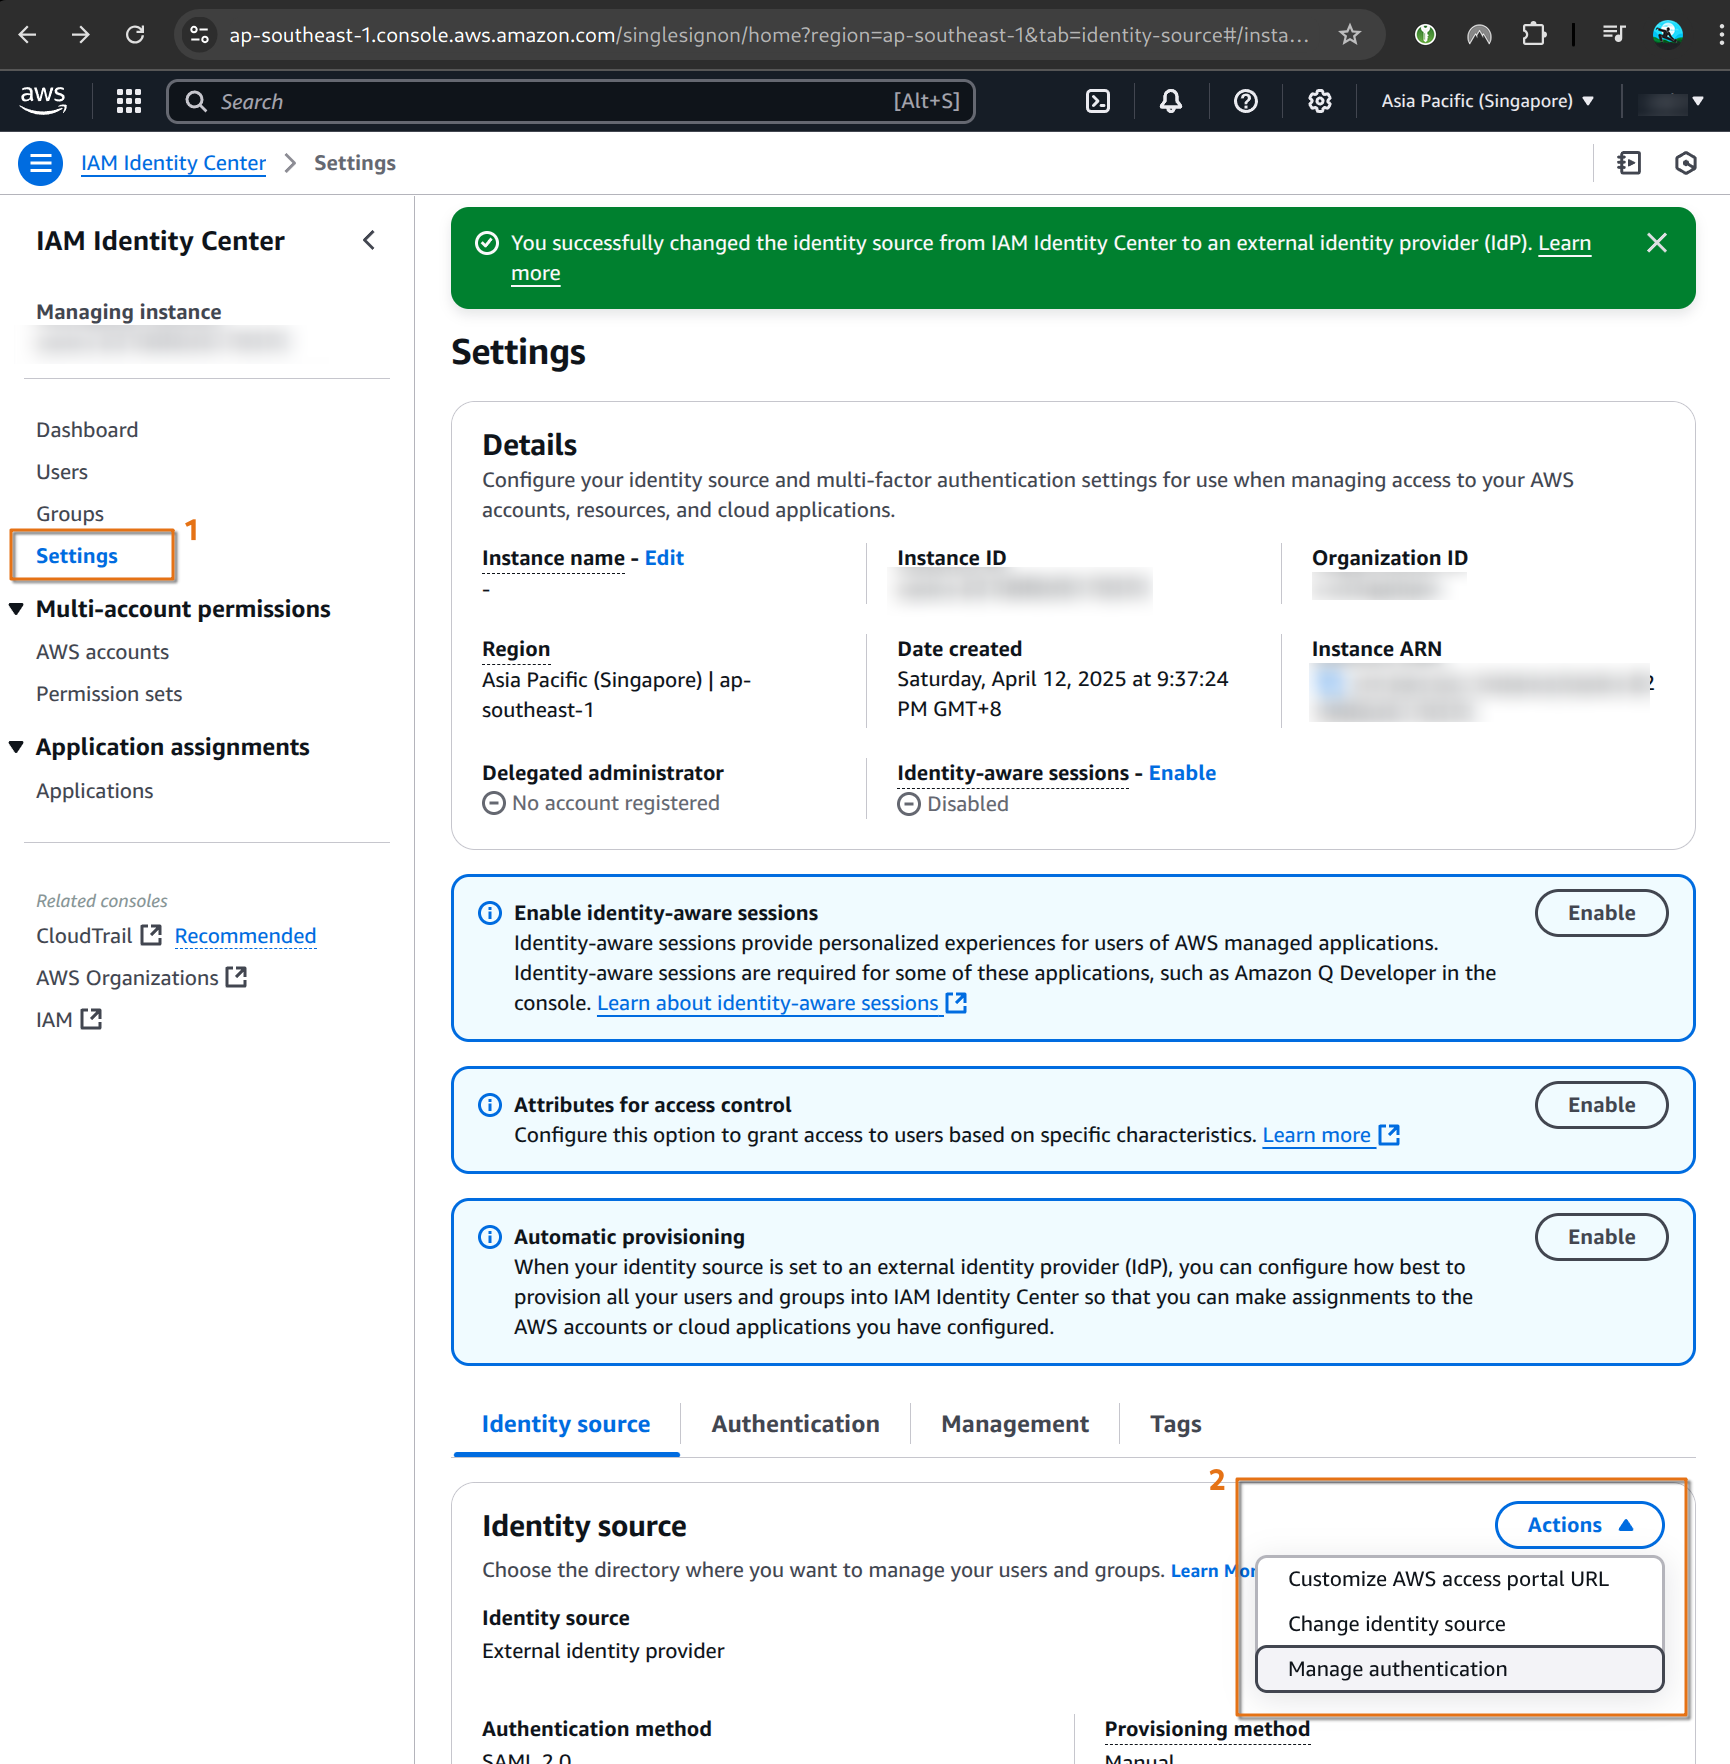1730x1764 pixels.
Task: Open Learn more link for access control attributes
Action: tap(1331, 1135)
